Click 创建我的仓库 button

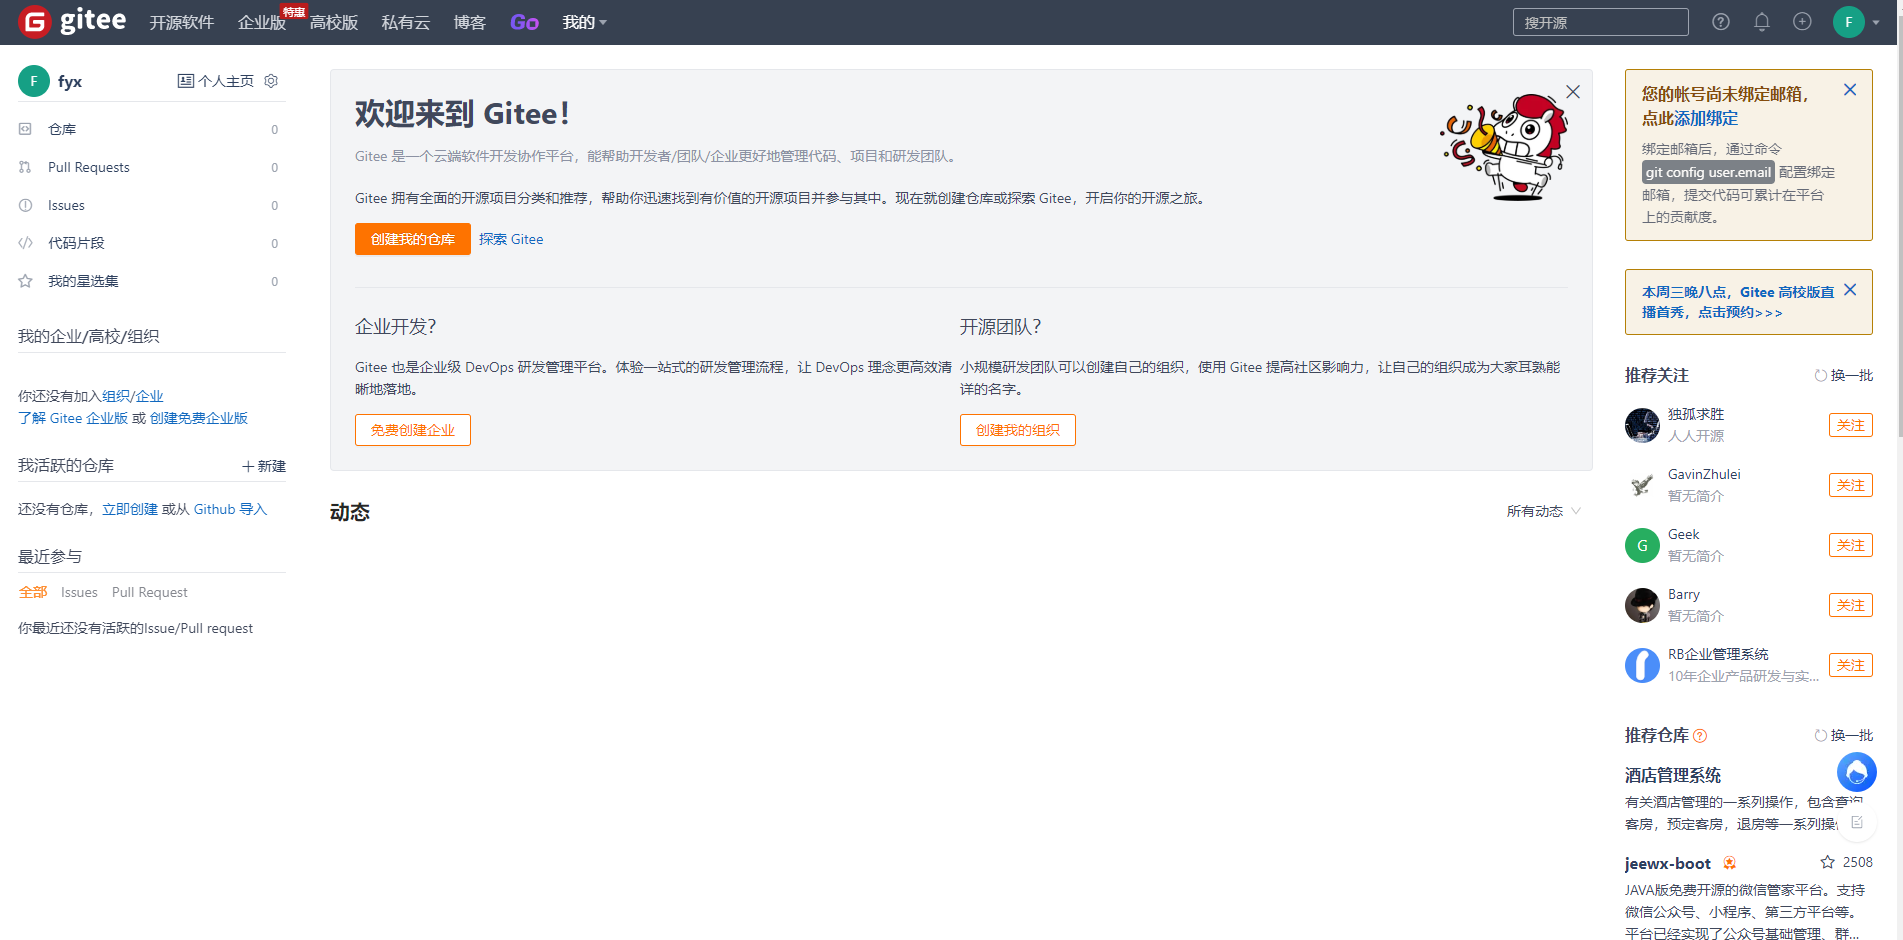click(x=413, y=239)
